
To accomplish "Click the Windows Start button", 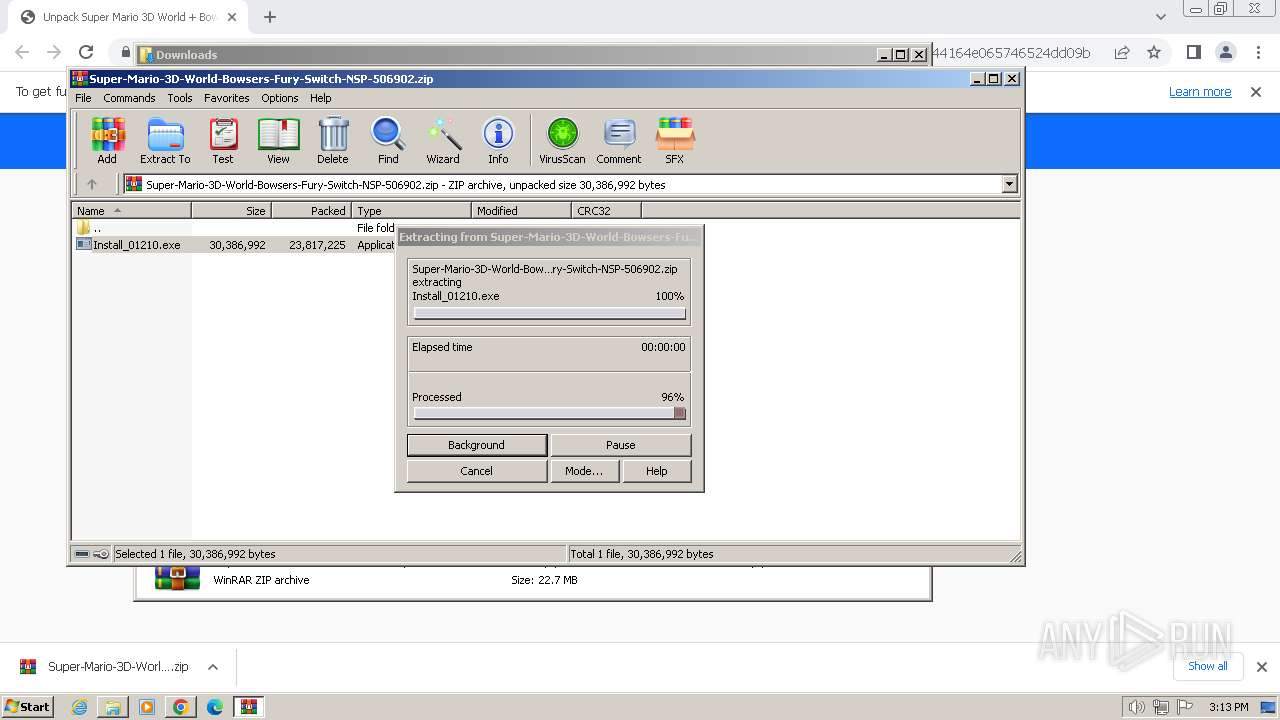I will point(27,707).
